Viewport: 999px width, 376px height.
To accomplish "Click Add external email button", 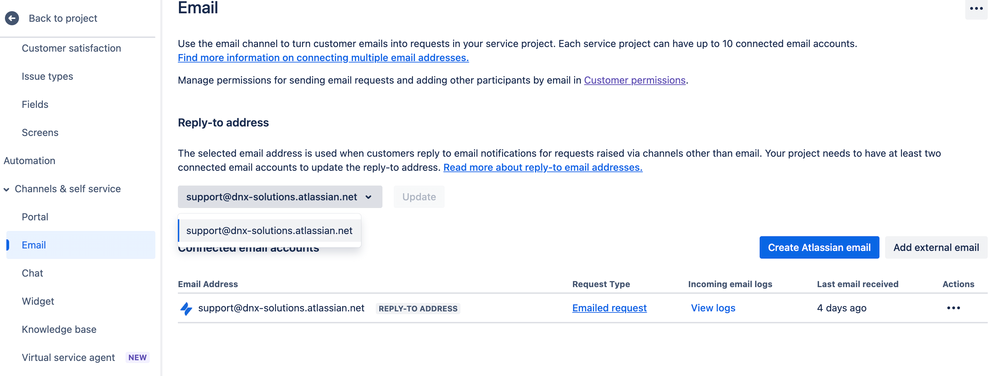I will pos(936,247).
